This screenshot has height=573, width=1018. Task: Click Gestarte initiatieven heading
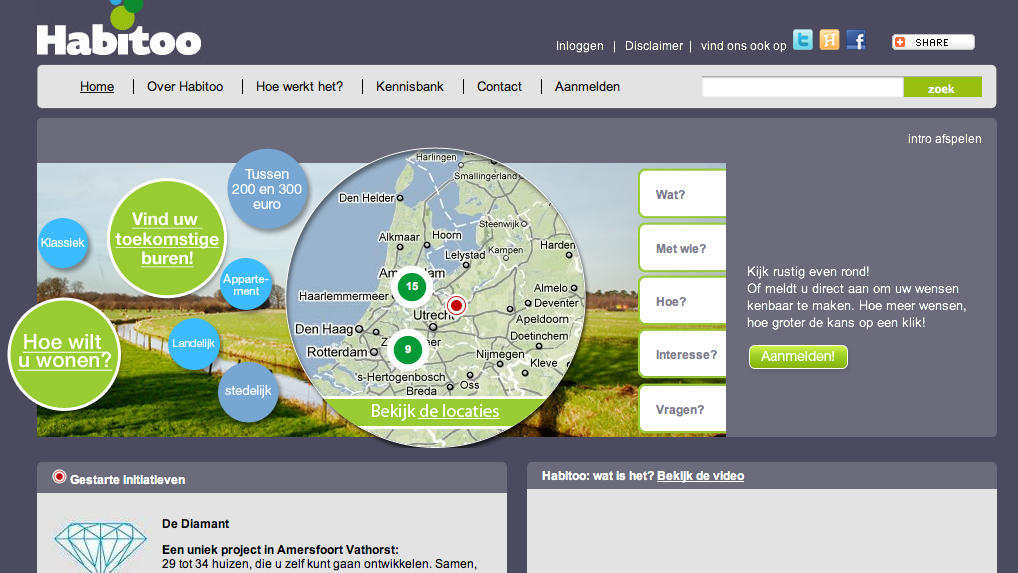127,480
